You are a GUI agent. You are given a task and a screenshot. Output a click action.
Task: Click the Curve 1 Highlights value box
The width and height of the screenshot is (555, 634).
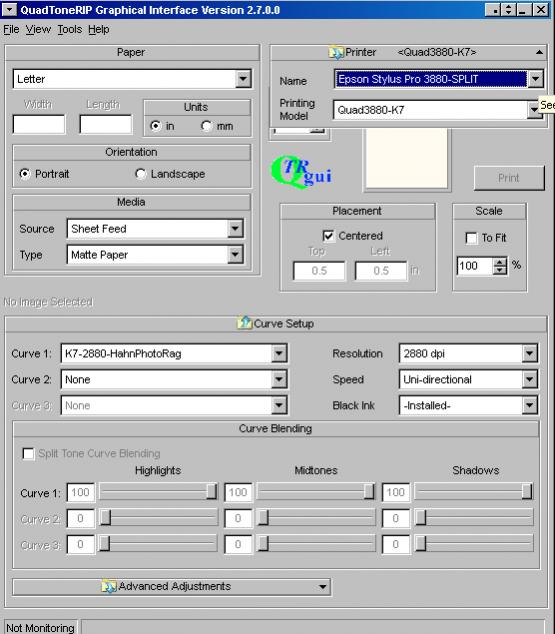point(80,492)
